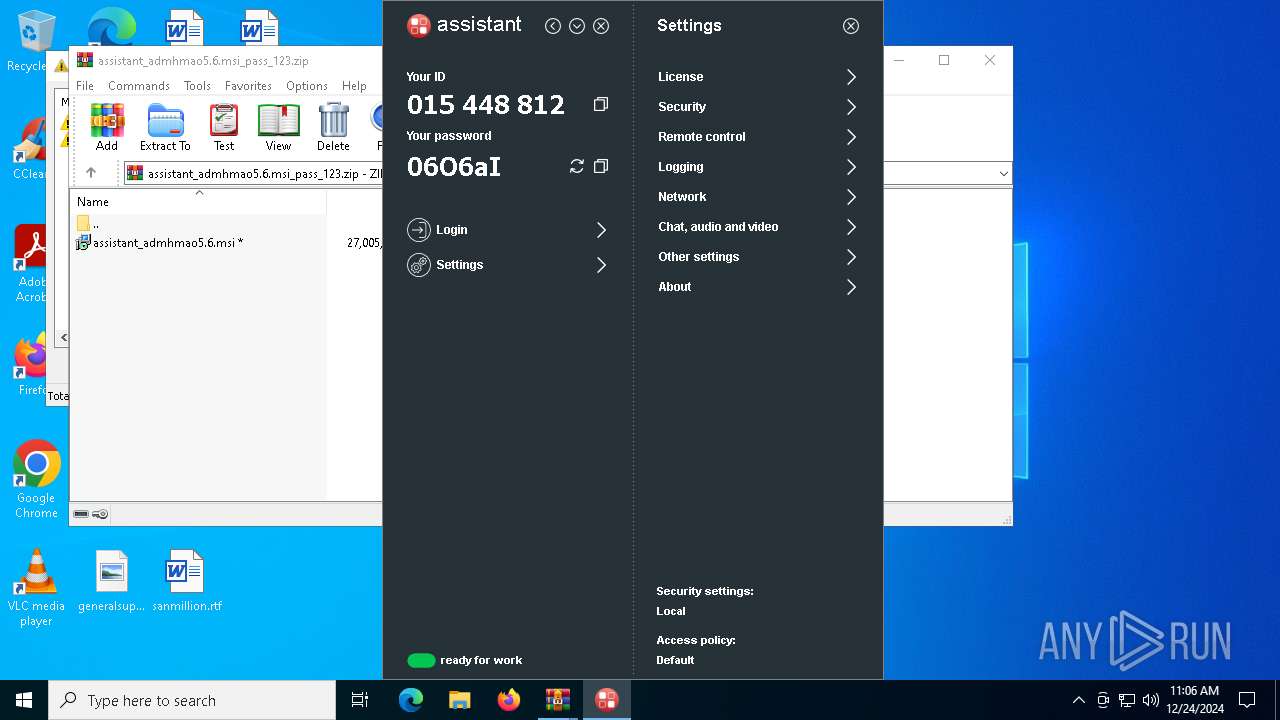Image resolution: width=1280 pixels, height=720 pixels.
Task: Open generalsup image file on desktop
Action: click(x=111, y=582)
